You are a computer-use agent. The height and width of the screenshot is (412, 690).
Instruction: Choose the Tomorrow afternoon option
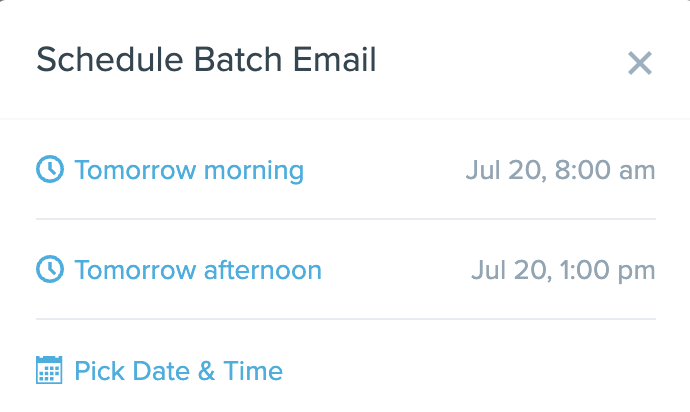[x=197, y=270]
